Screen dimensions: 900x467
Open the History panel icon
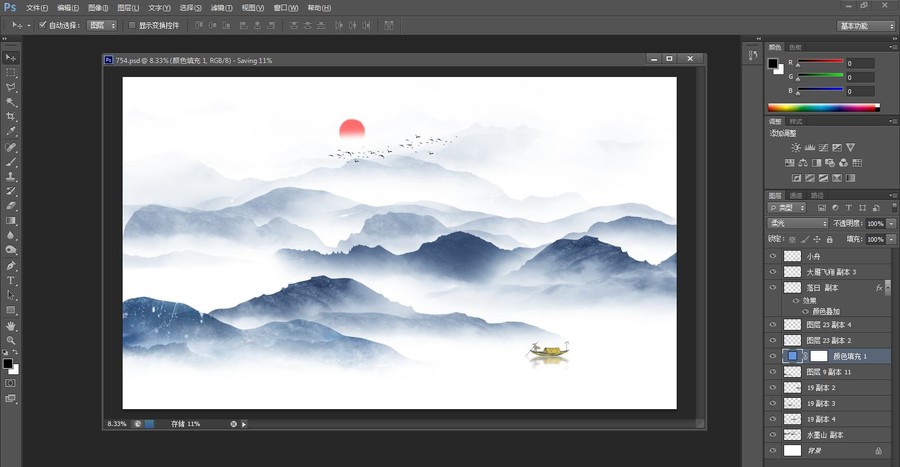tap(753, 55)
